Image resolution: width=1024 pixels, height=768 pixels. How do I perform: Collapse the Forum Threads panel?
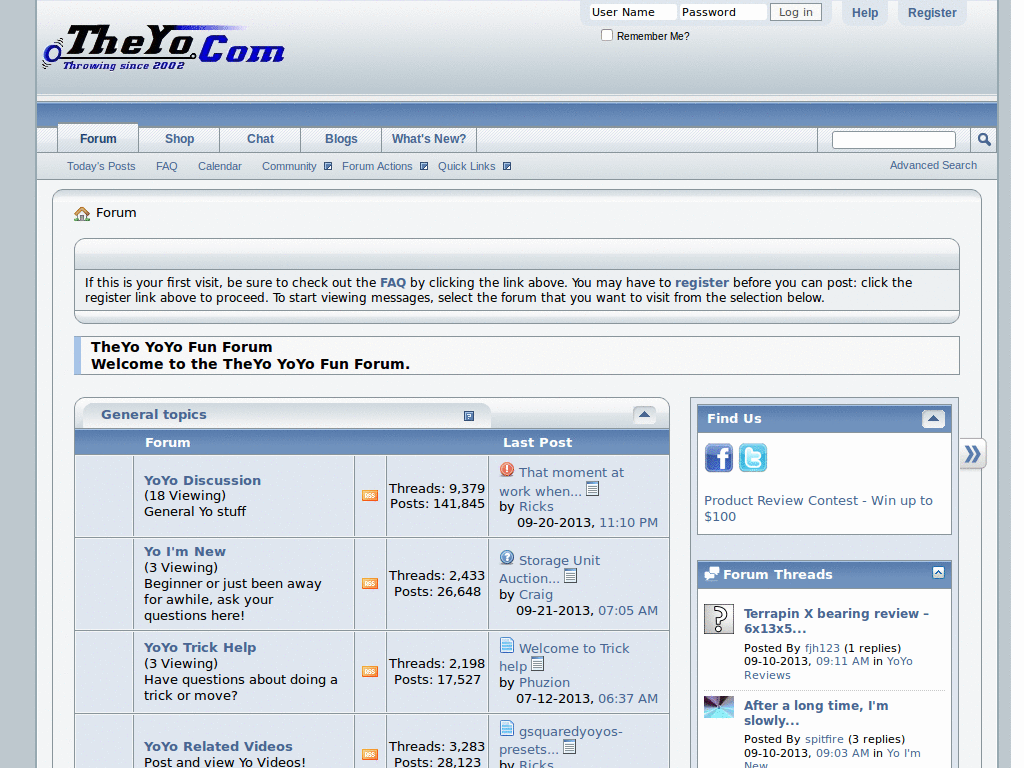(x=938, y=573)
